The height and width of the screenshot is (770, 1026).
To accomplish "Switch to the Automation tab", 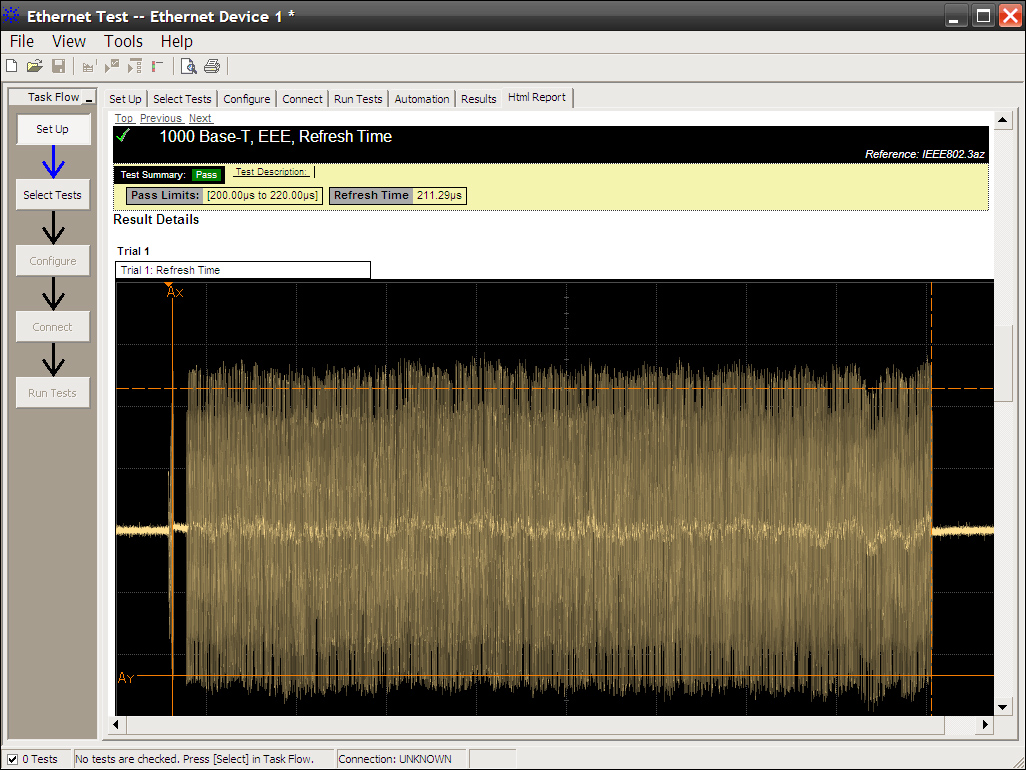I will (422, 99).
